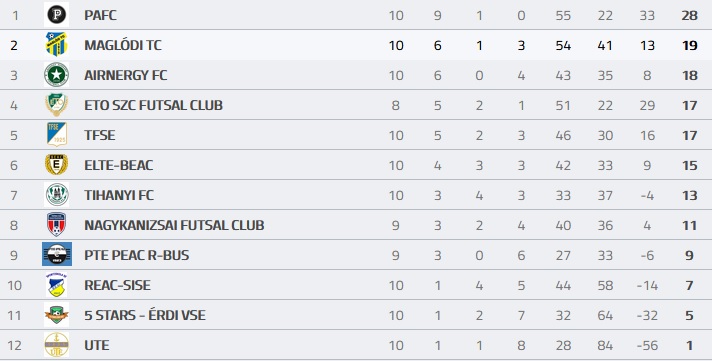Click the ELTE-BEAC laurel crest
Viewport: 712px width, 361px height.
pos(57,165)
